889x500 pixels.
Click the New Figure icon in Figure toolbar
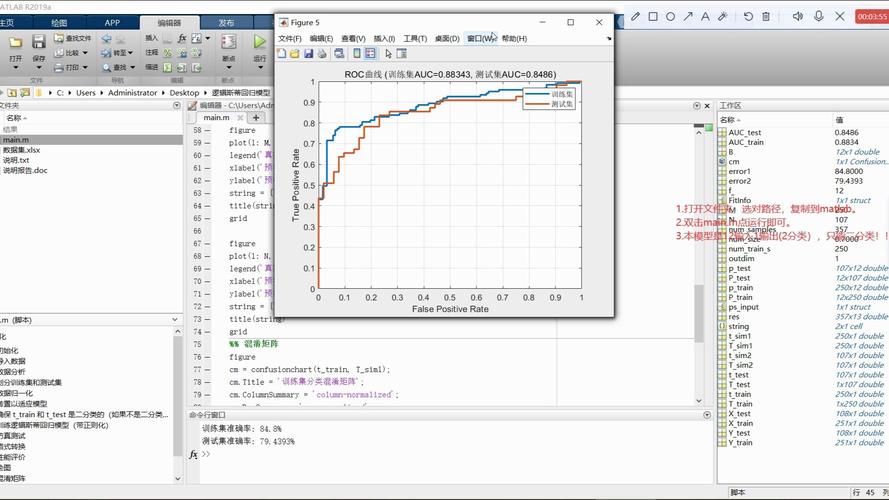pyautogui.click(x=282, y=54)
